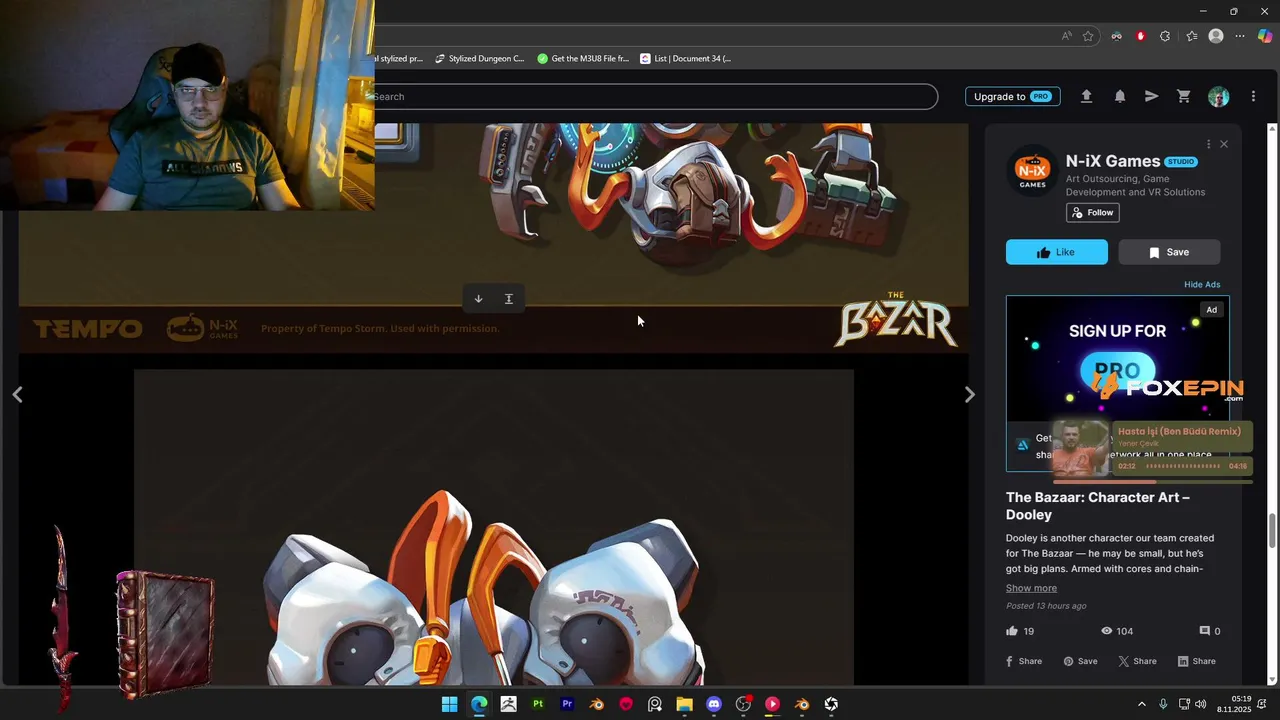The height and width of the screenshot is (720, 1280).
Task: Open the Favorites list icon
Action: [1191, 36]
